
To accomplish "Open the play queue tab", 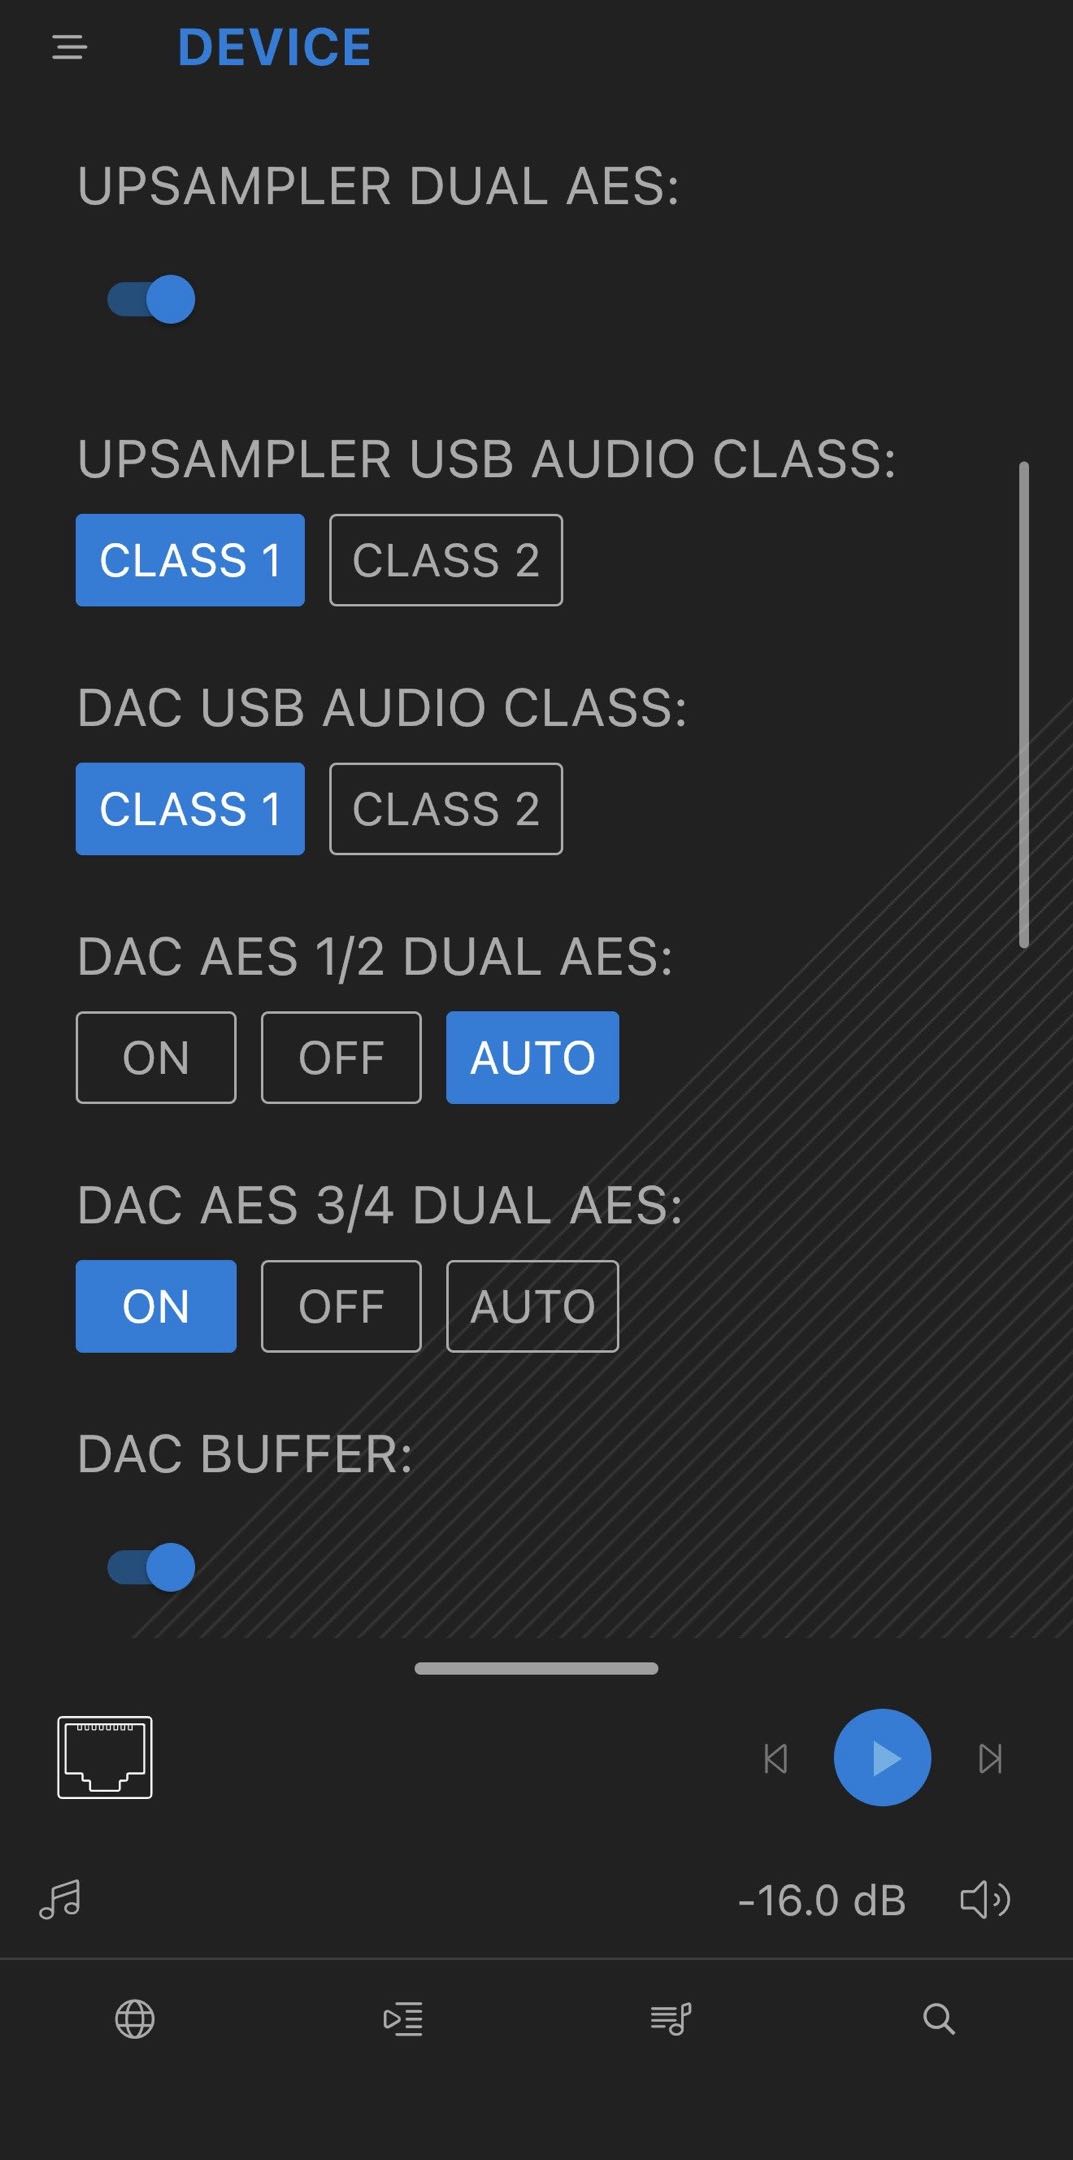I will (403, 2019).
